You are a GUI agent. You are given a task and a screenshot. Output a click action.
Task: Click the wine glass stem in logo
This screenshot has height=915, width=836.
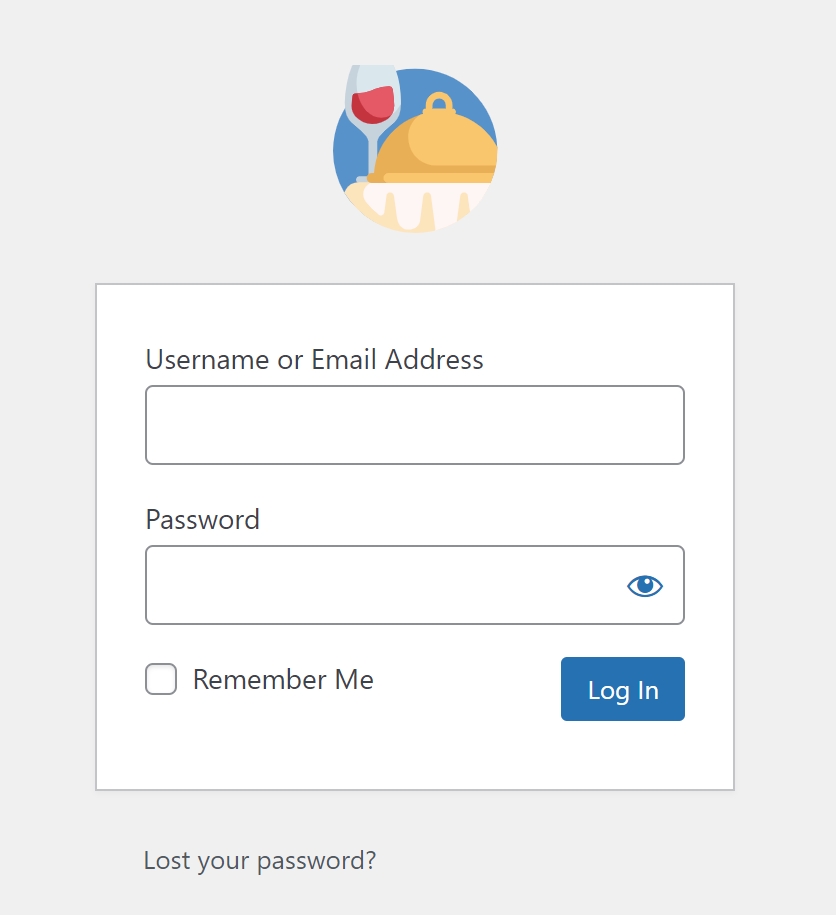tap(371, 156)
